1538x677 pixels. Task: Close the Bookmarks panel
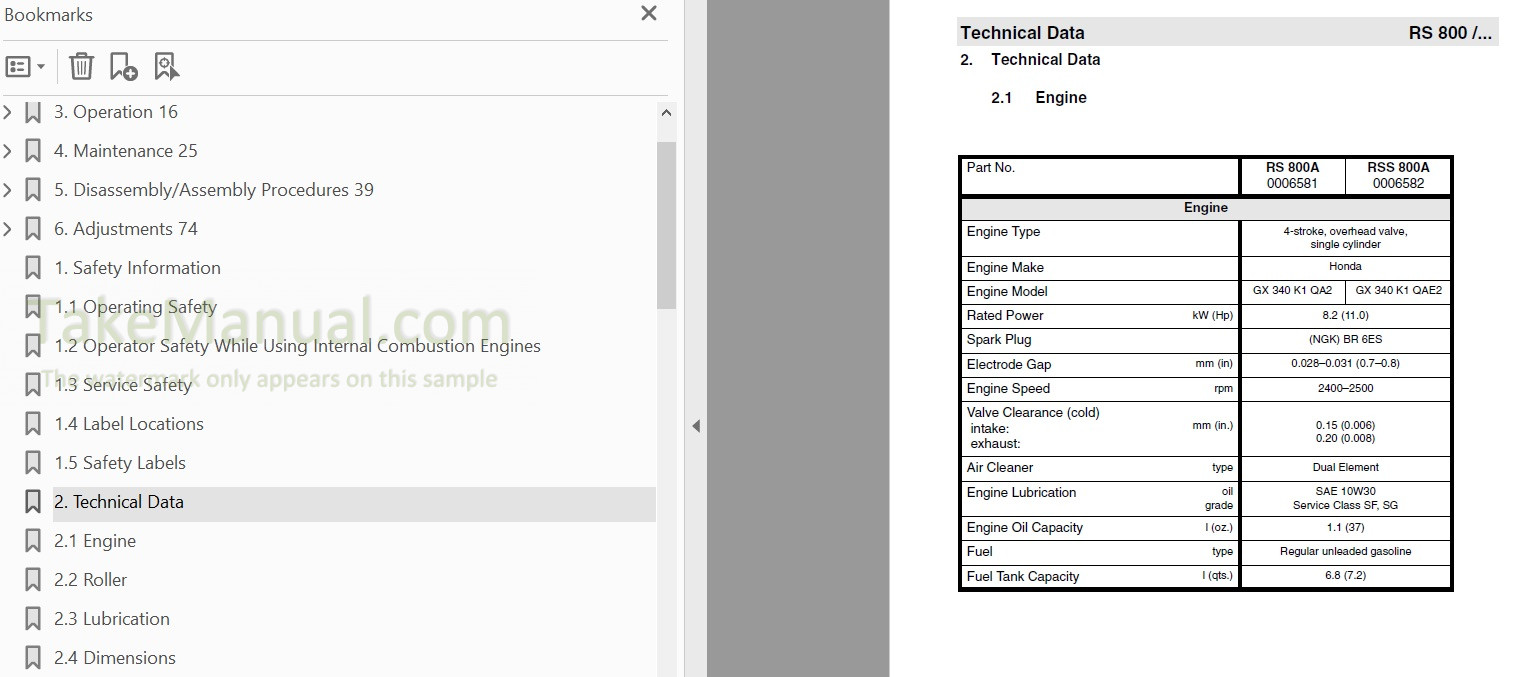[x=649, y=14]
